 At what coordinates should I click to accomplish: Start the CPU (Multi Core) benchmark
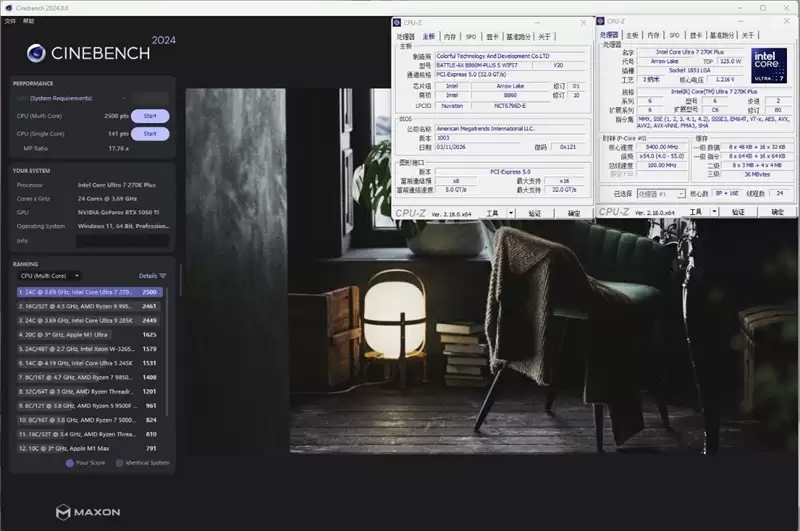click(x=150, y=116)
